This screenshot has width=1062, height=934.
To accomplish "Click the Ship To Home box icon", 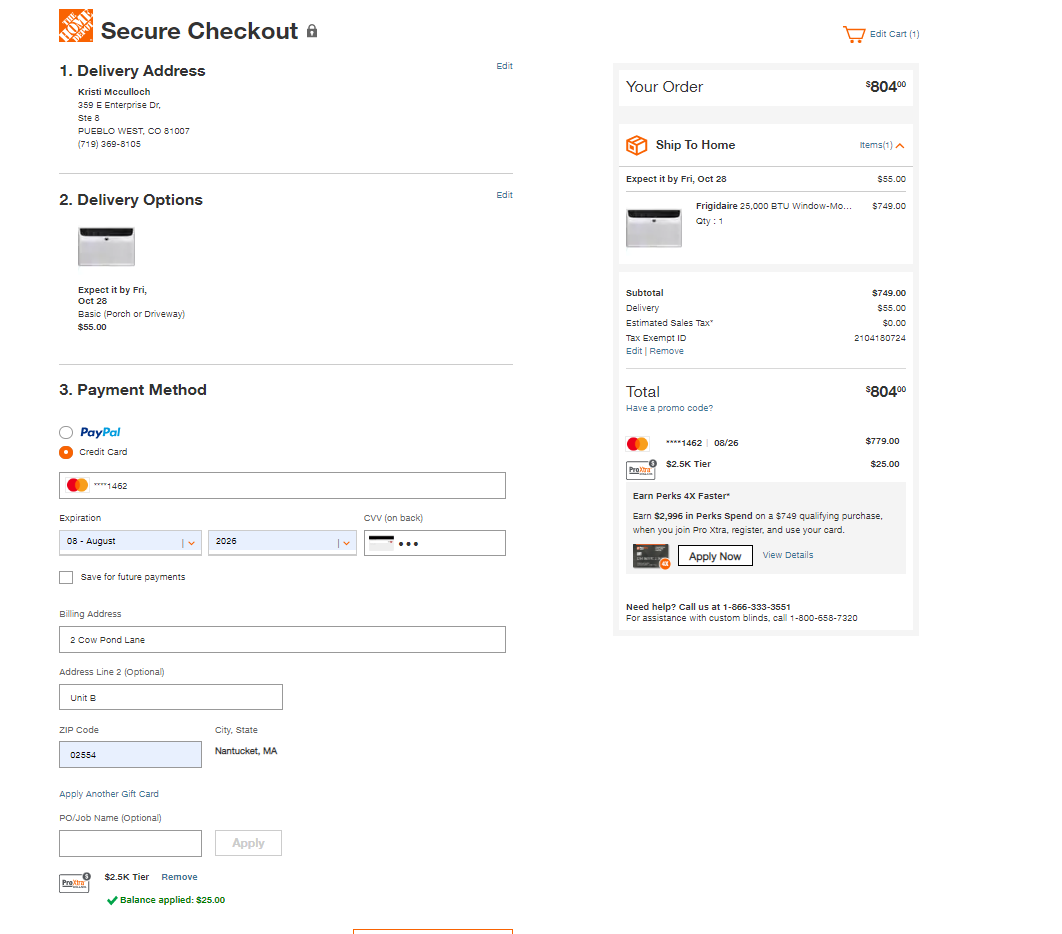I will [x=637, y=145].
